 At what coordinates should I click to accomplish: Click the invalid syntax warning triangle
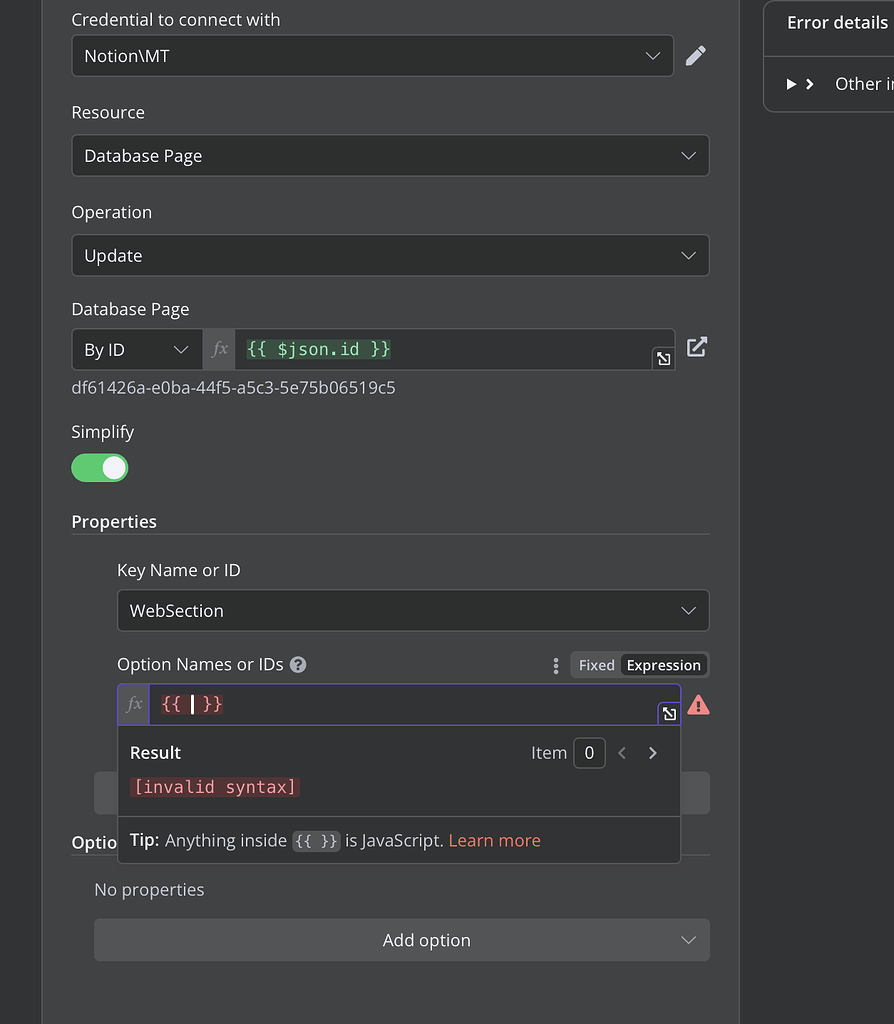pyautogui.click(x=698, y=705)
